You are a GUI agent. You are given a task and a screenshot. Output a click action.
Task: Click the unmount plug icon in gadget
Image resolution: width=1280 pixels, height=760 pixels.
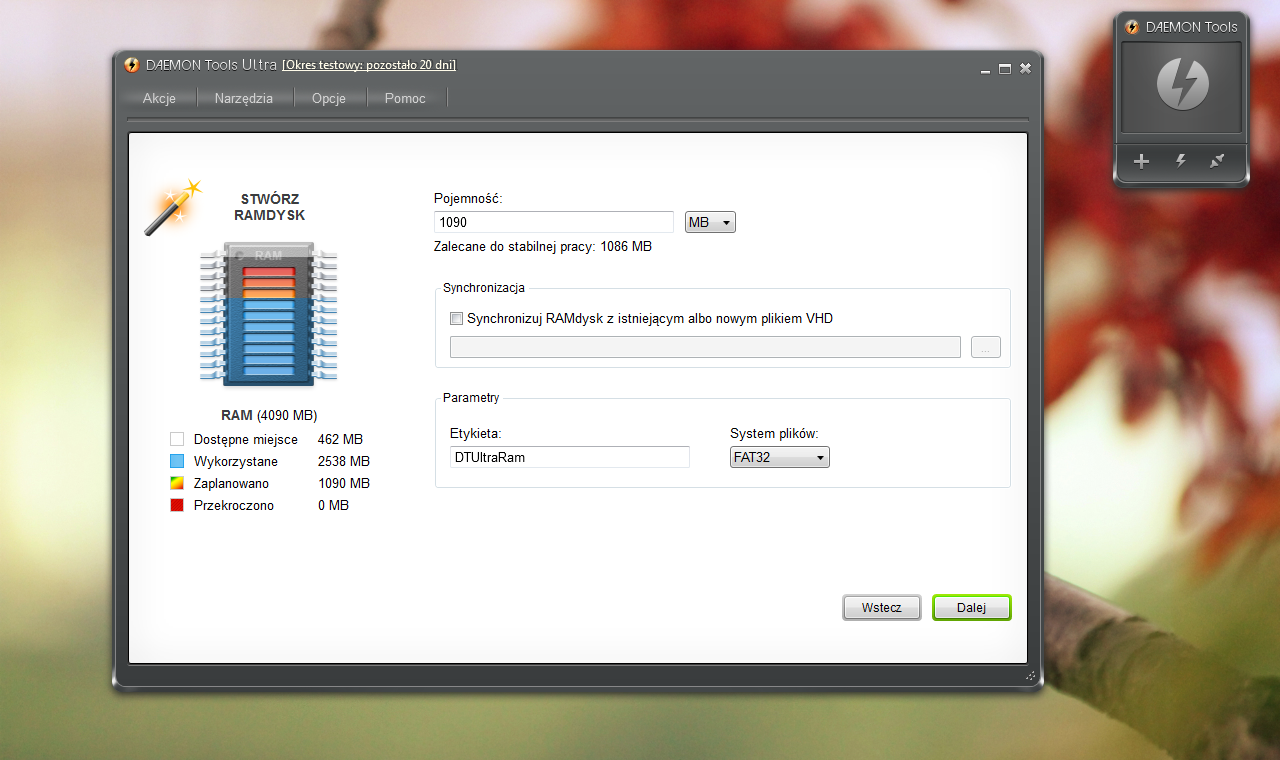click(x=1217, y=161)
